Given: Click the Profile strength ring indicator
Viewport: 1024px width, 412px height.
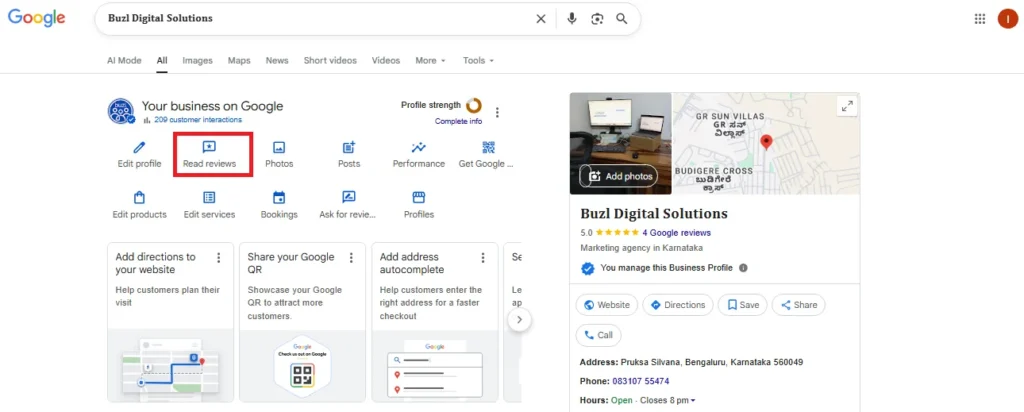Looking at the screenshot, I should point(473,105).
